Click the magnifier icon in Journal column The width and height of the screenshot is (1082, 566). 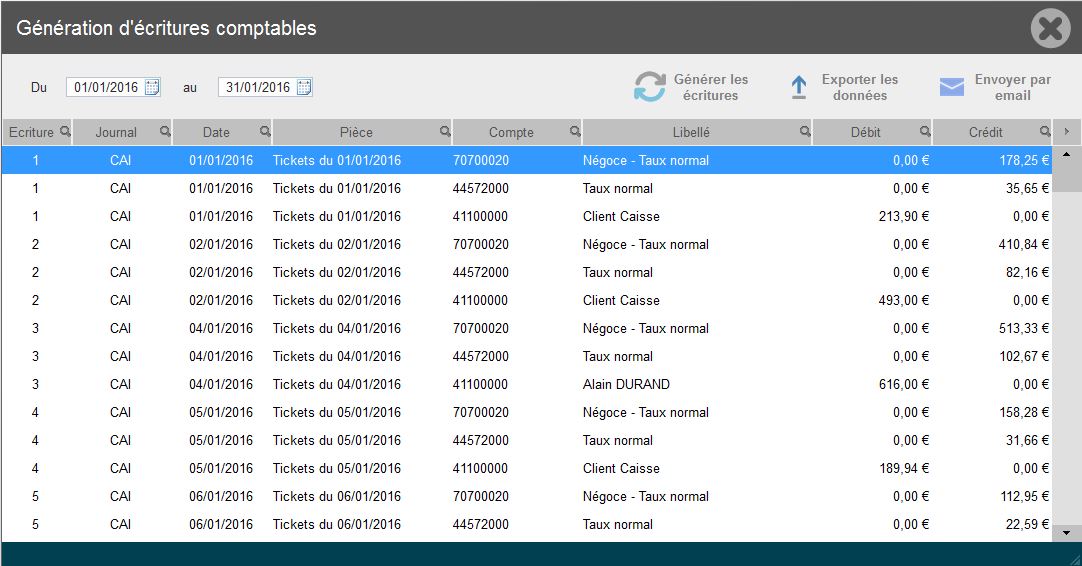(x=165, y=131)
